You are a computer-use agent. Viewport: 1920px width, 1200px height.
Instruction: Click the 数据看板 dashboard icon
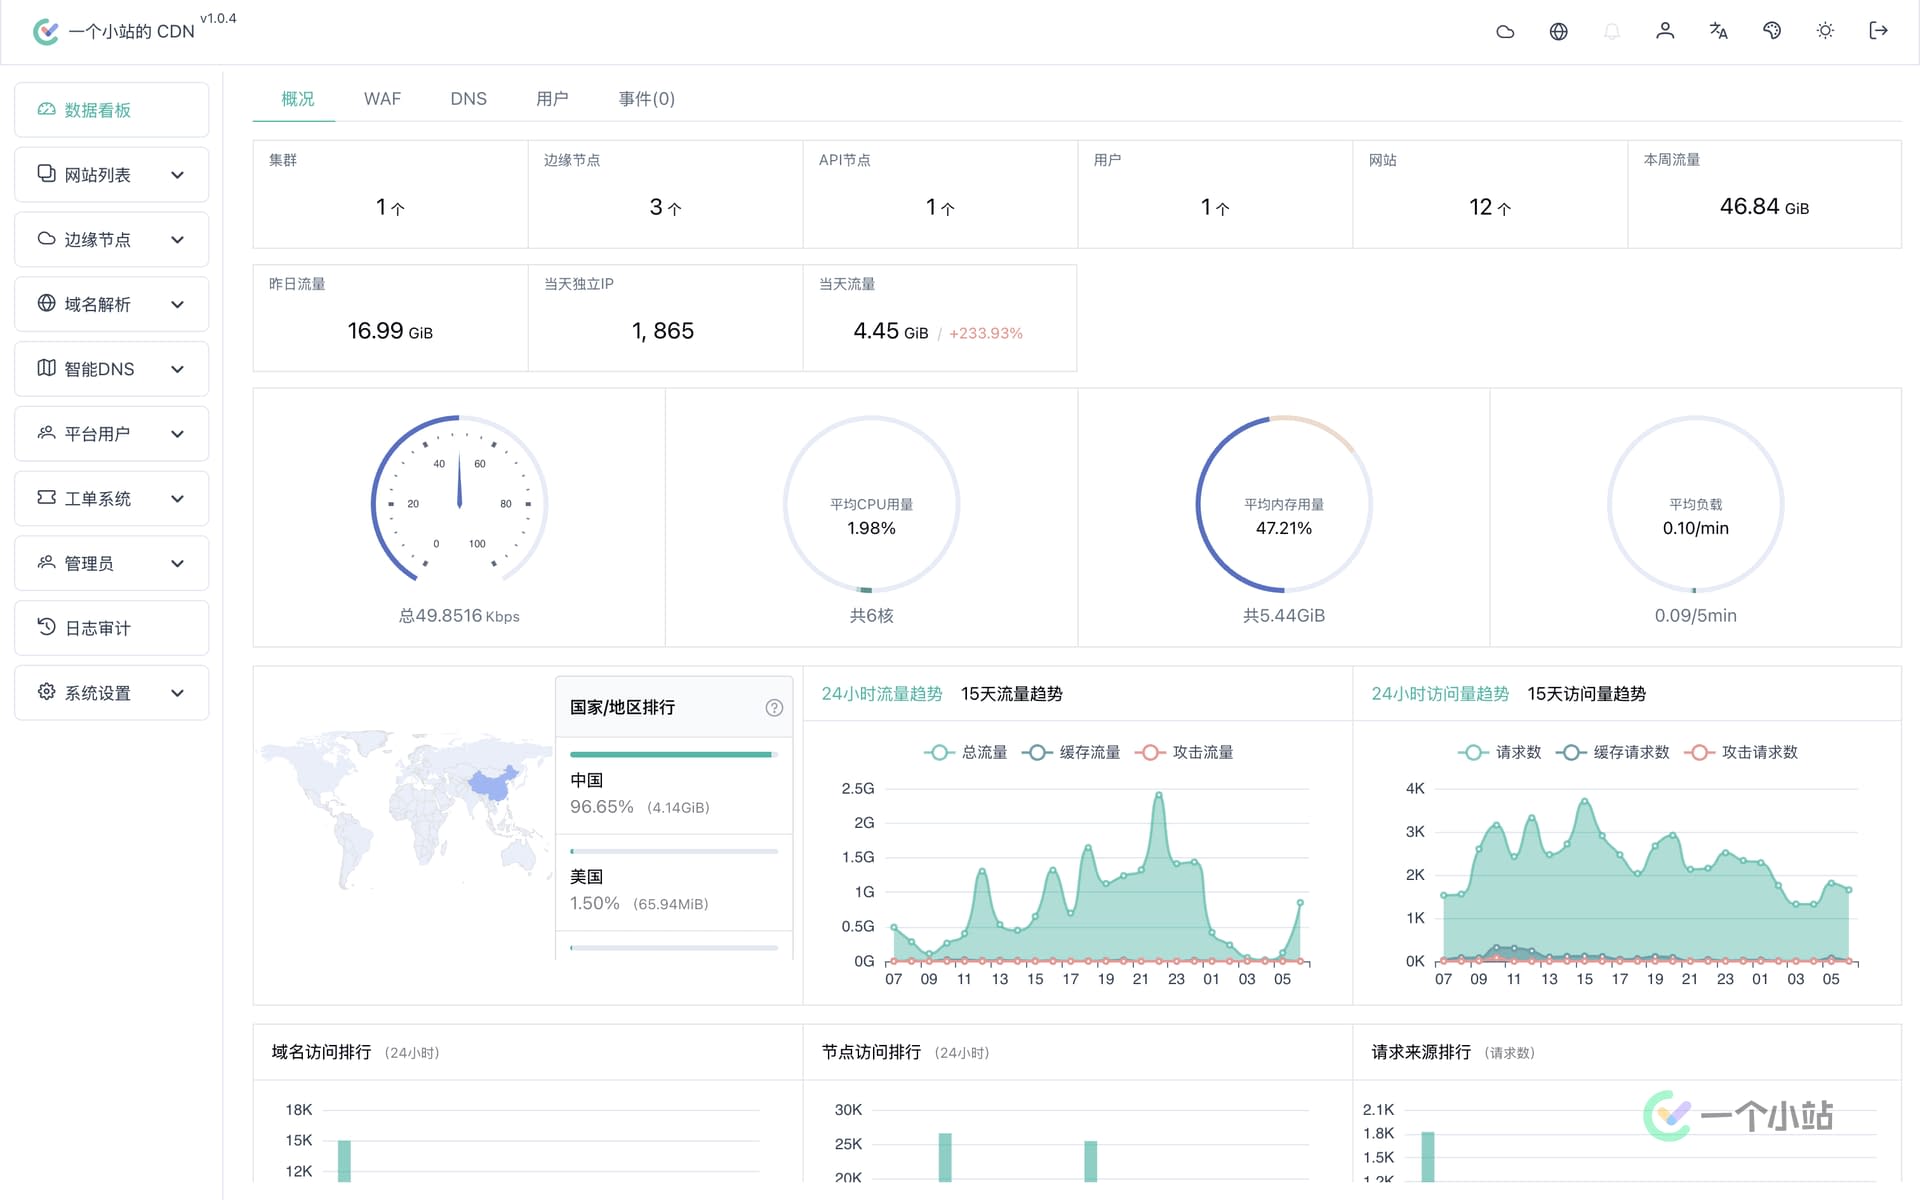[46, 109]
